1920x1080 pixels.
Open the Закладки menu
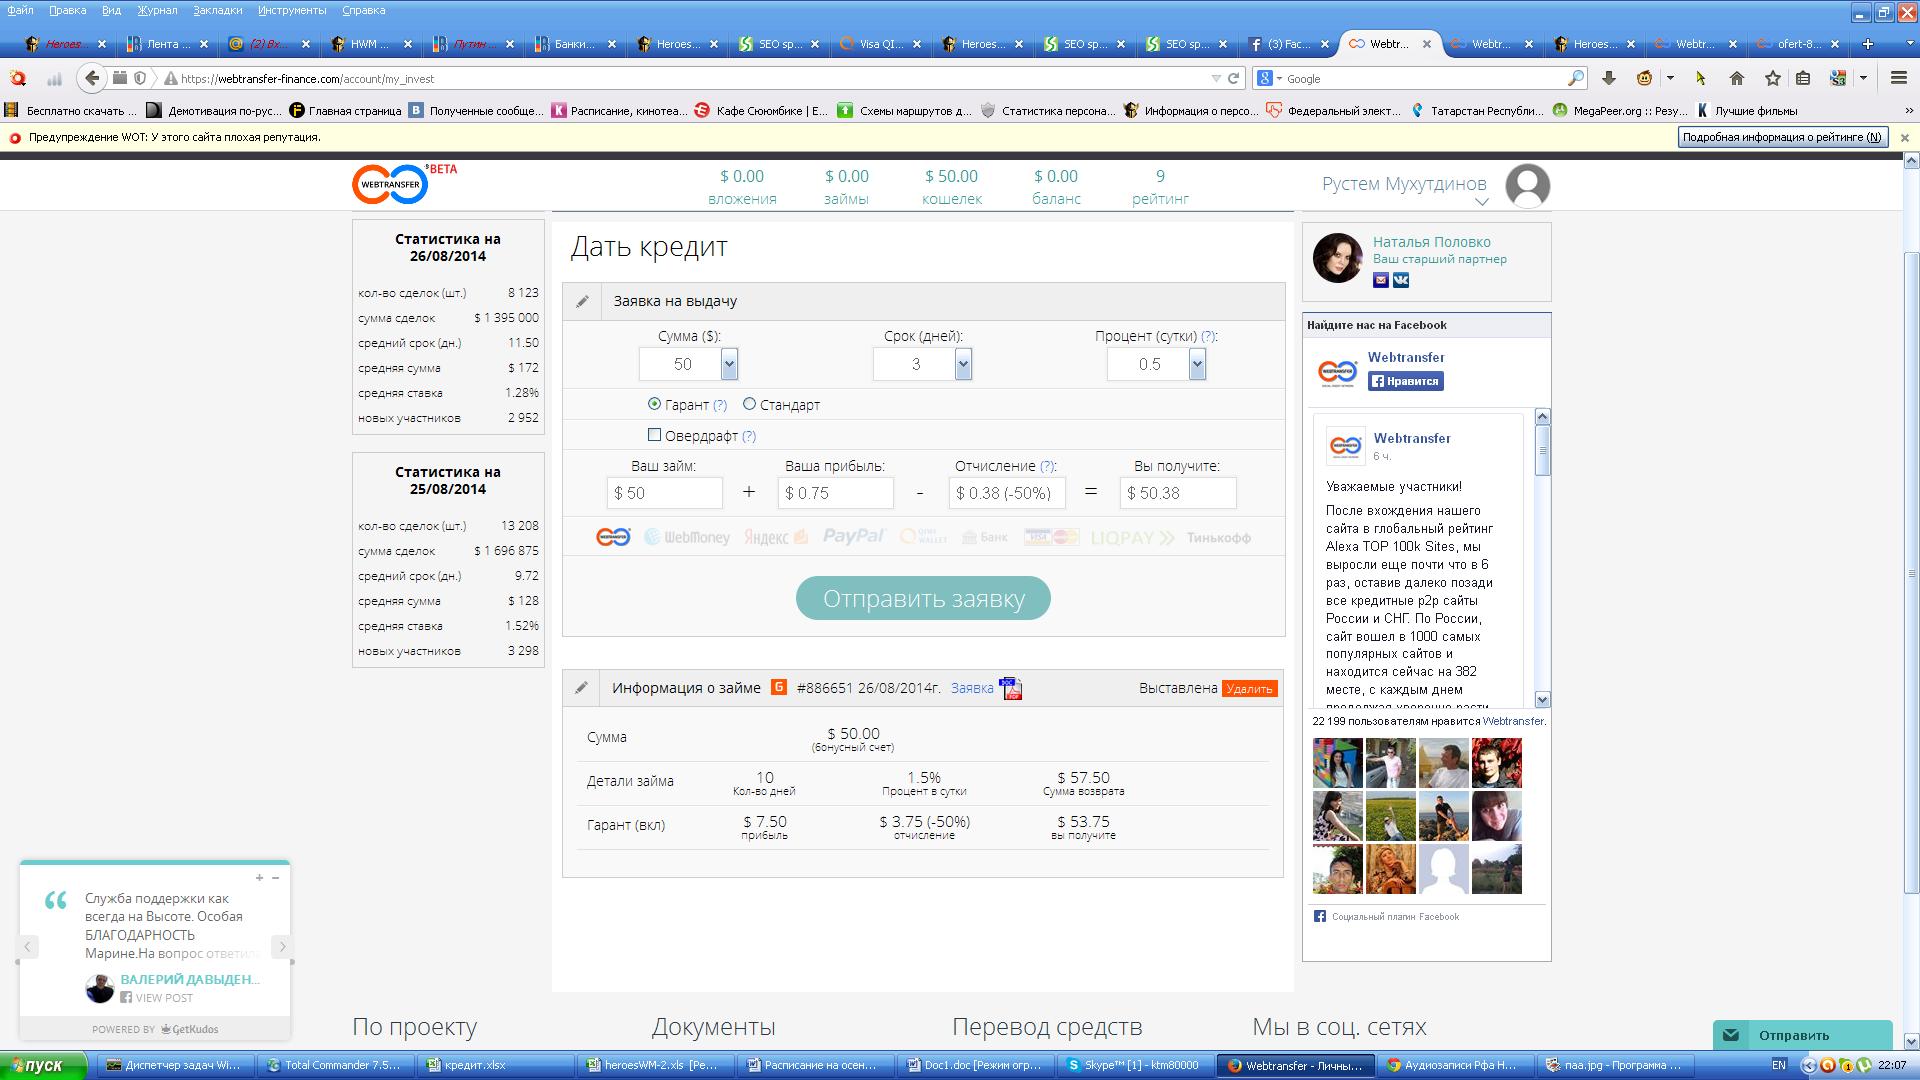[217, 10]
